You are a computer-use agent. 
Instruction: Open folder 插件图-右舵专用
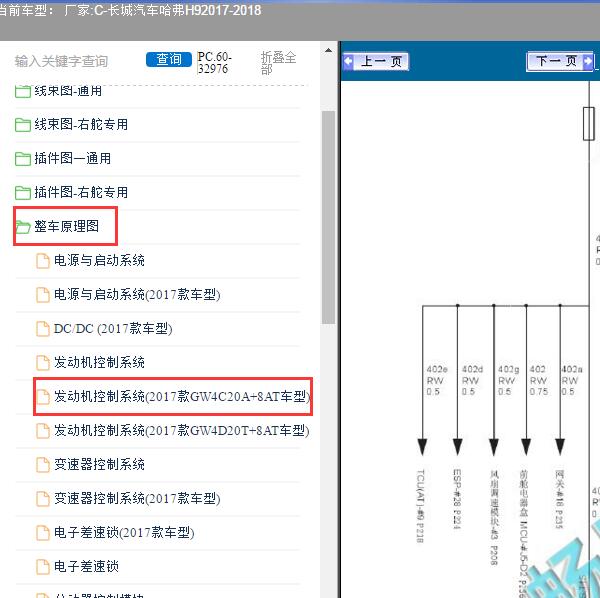coord(81,192)
